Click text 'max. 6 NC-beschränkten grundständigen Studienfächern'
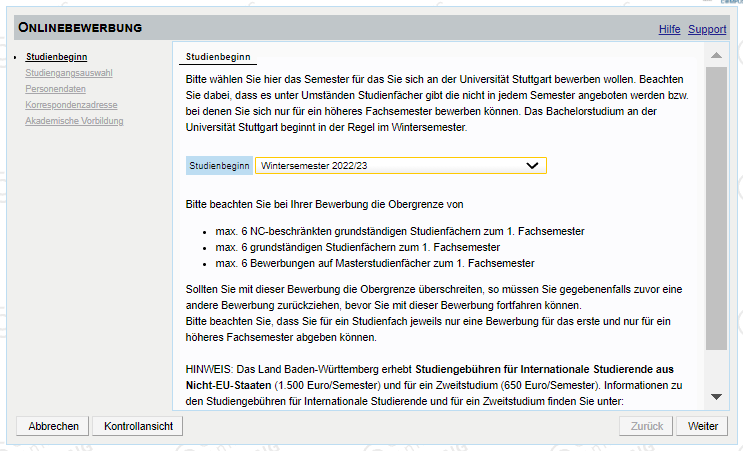Screen dimensions: 743x451 tap(348, 231)
